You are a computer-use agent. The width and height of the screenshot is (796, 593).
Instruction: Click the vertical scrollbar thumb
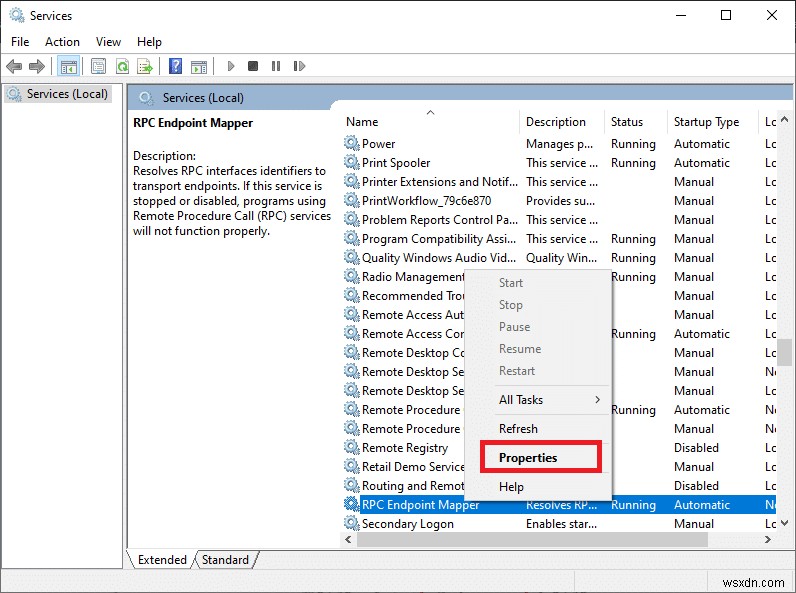784,352
